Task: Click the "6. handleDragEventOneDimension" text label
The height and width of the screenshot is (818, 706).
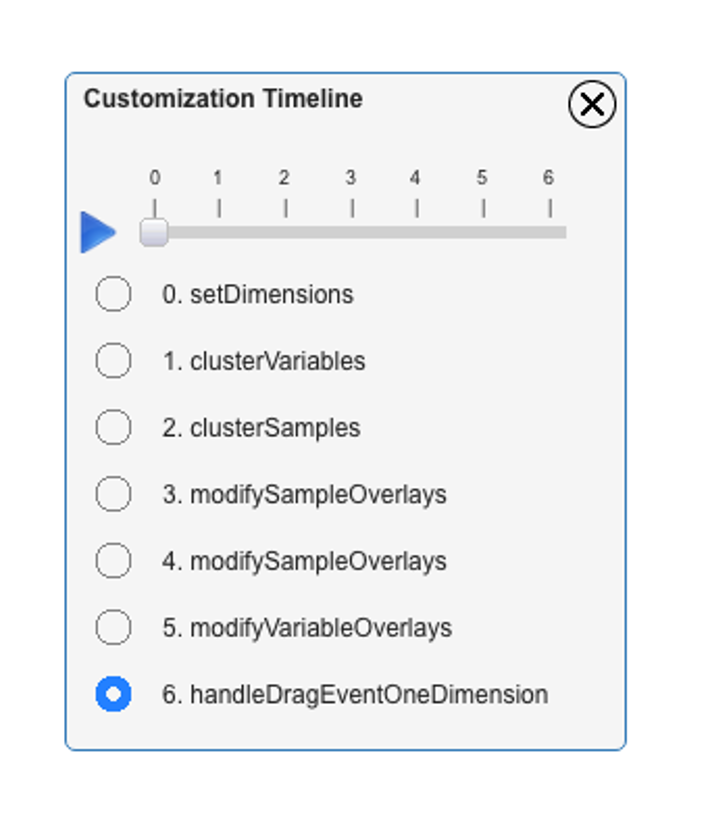Action: pyautogui.click(x=355, y=695)
